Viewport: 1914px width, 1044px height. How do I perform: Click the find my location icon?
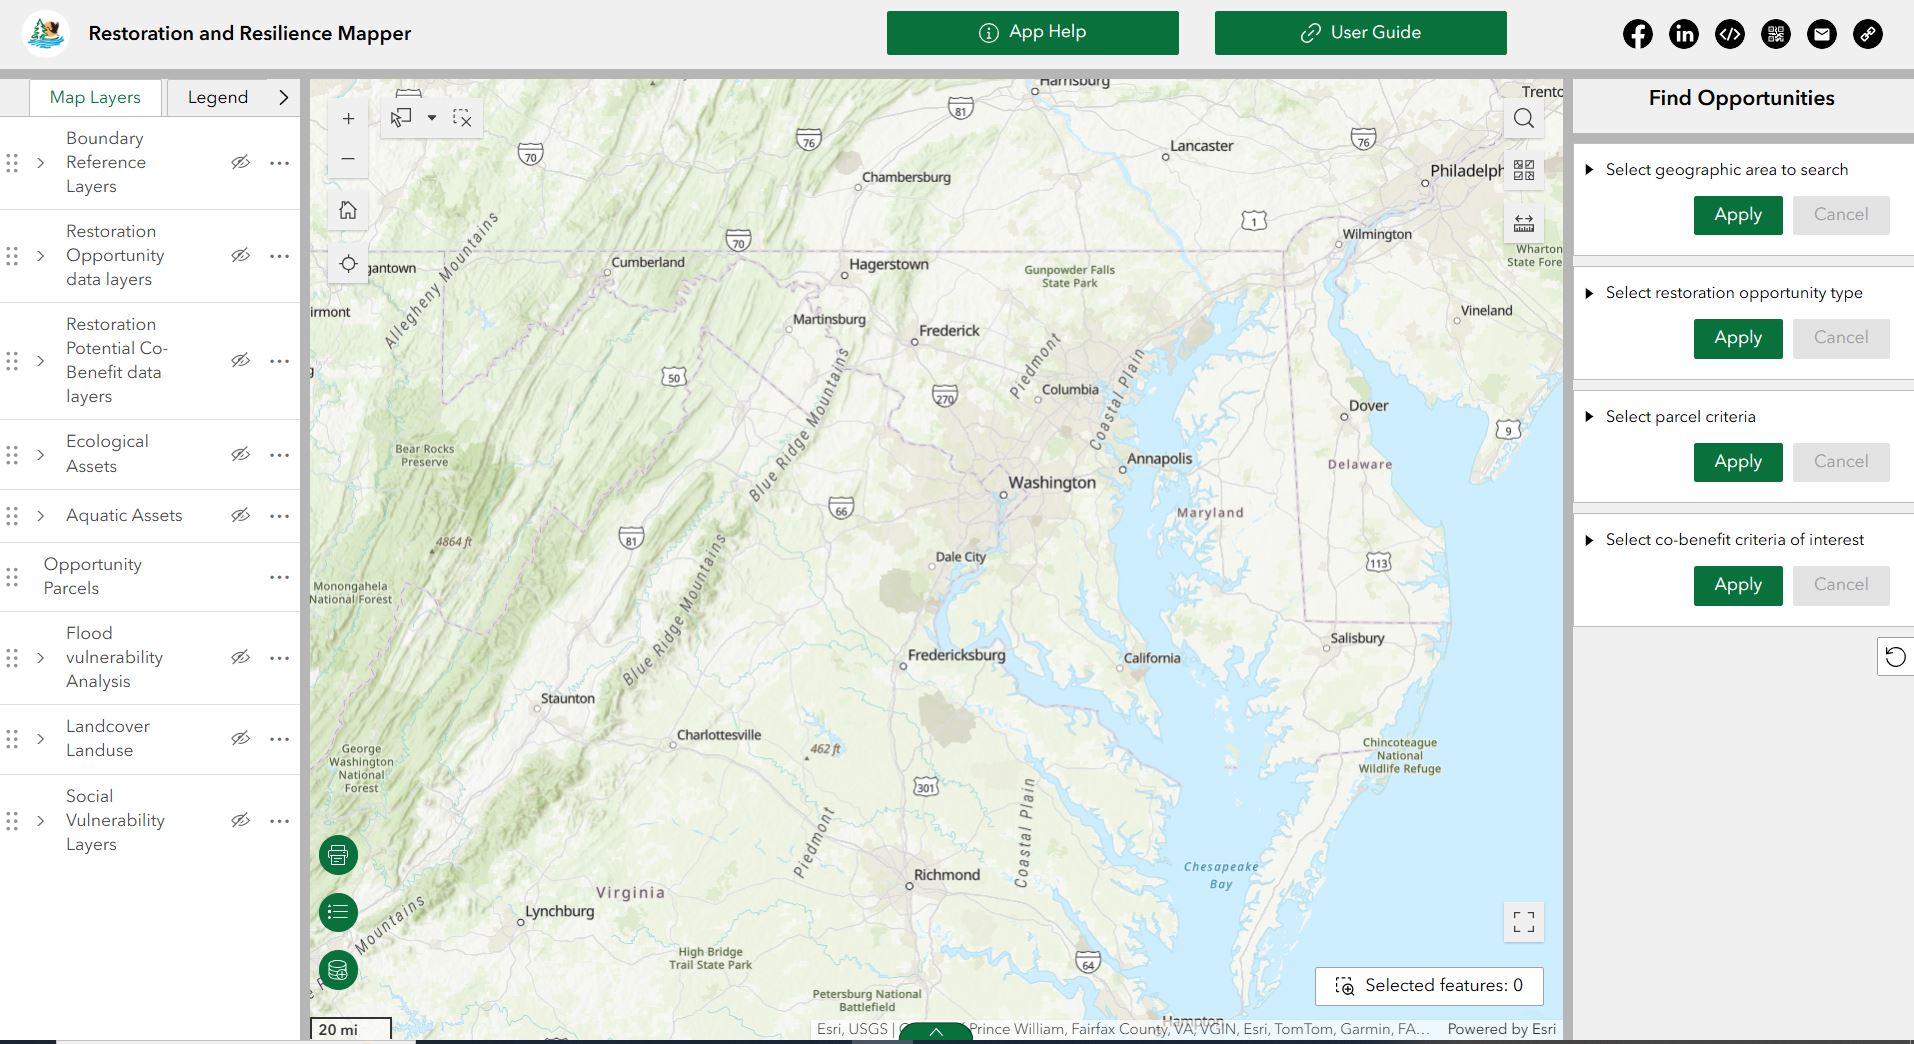click(348, 264)
